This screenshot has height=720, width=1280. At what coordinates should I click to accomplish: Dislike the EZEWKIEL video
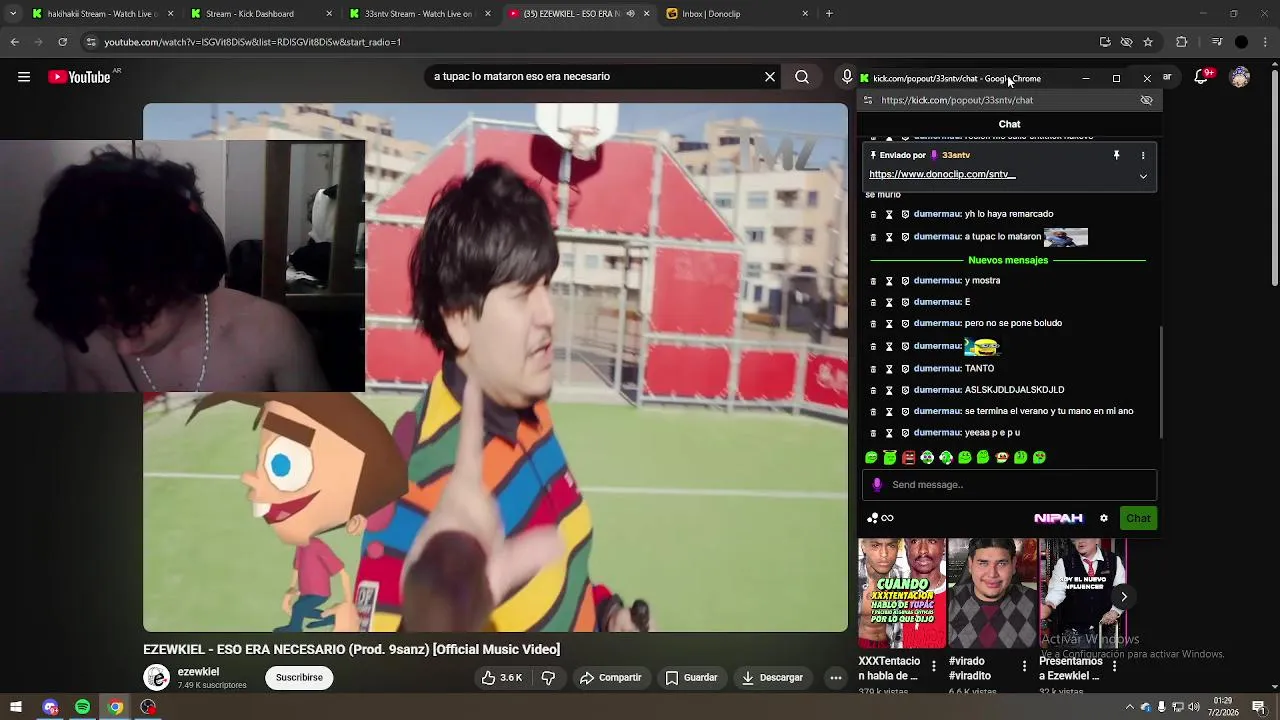click(x=548, y=678)
